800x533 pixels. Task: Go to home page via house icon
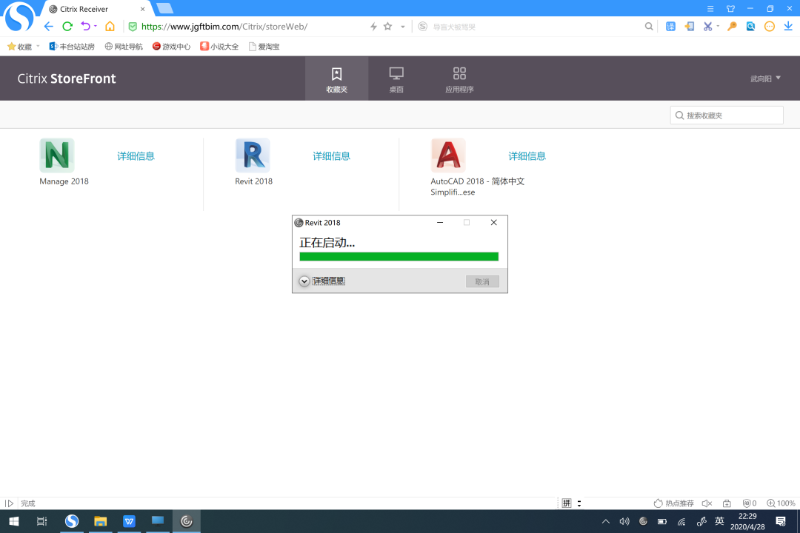(110, 27)
